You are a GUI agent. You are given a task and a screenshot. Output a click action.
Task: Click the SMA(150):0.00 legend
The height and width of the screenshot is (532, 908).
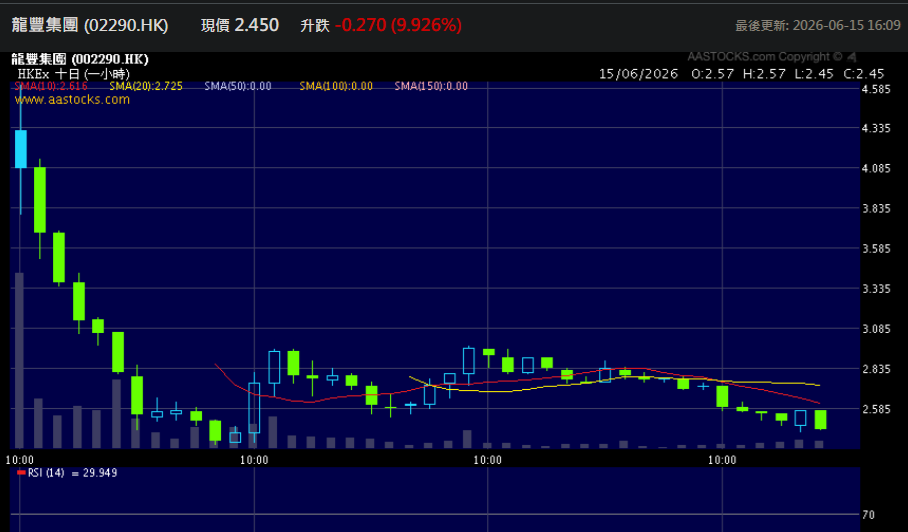point(431,86)
